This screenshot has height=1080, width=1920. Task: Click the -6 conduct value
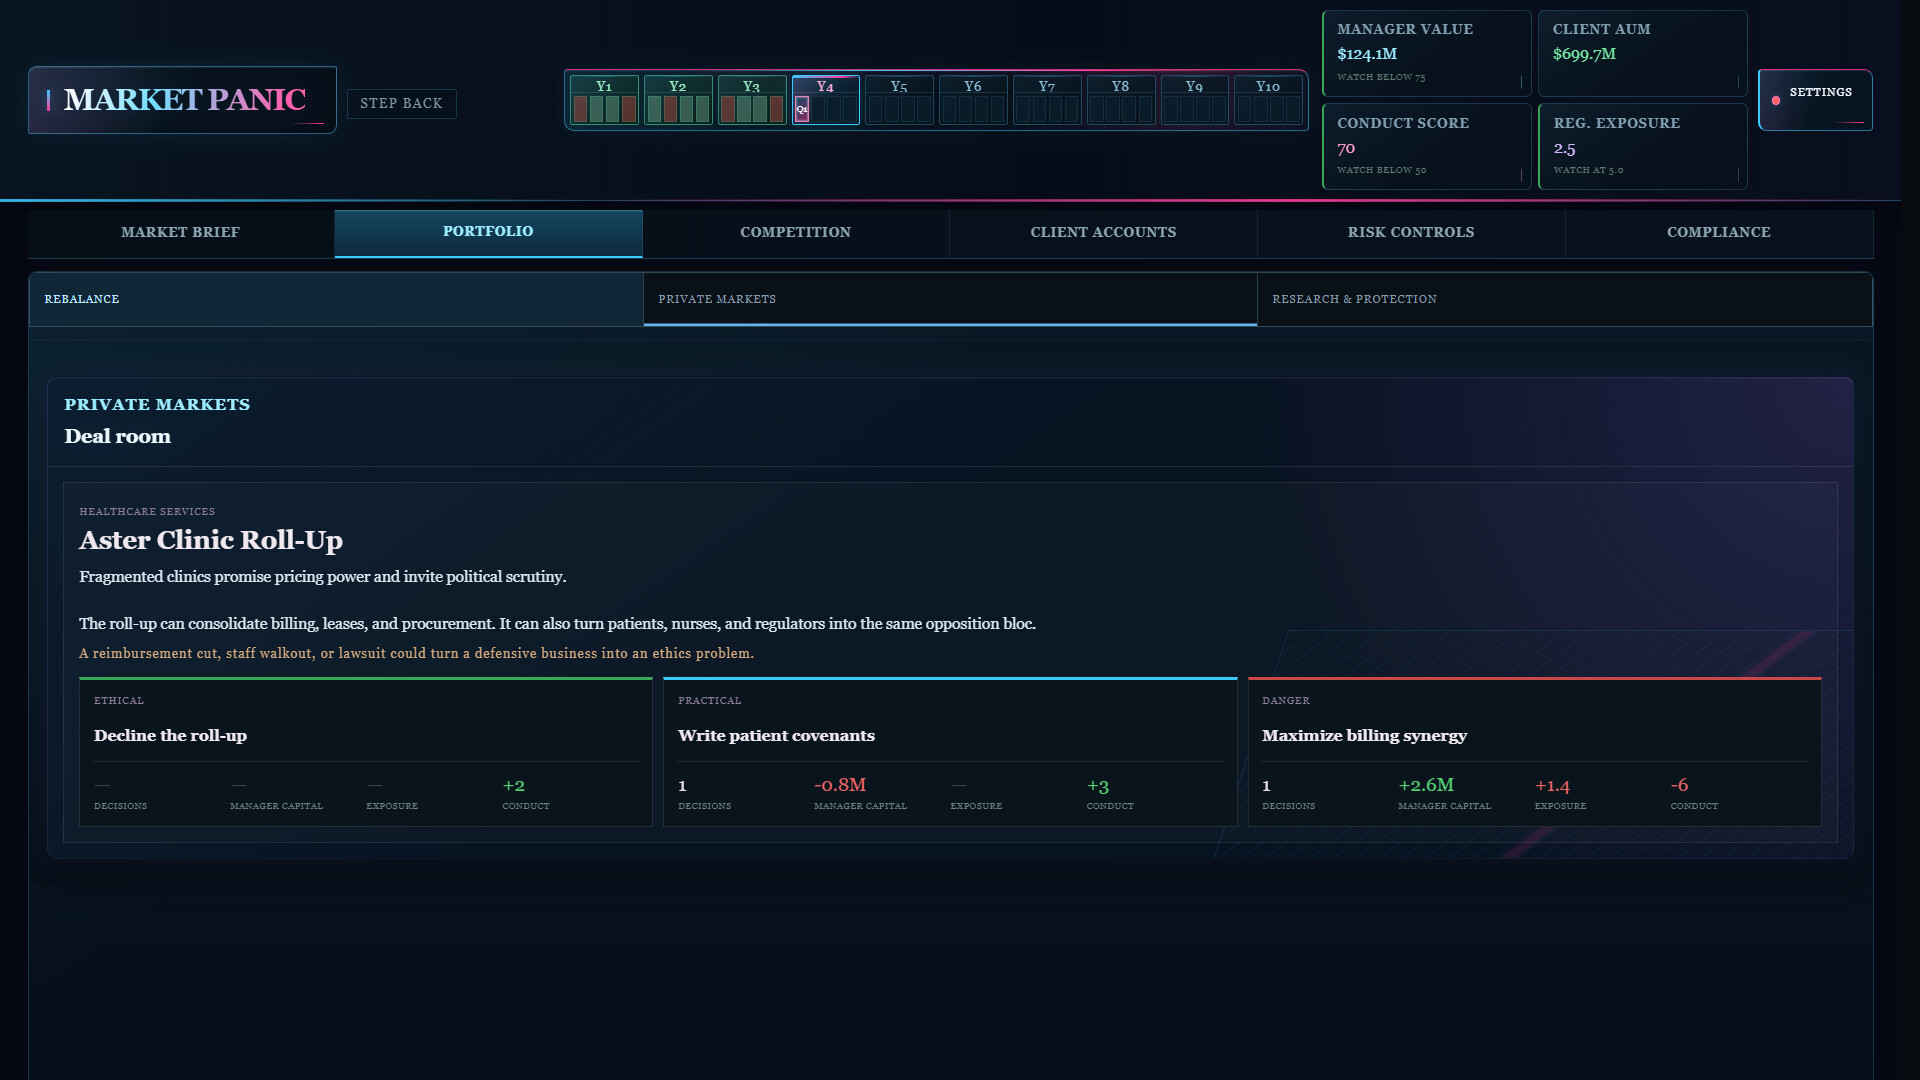(1679, 785)
